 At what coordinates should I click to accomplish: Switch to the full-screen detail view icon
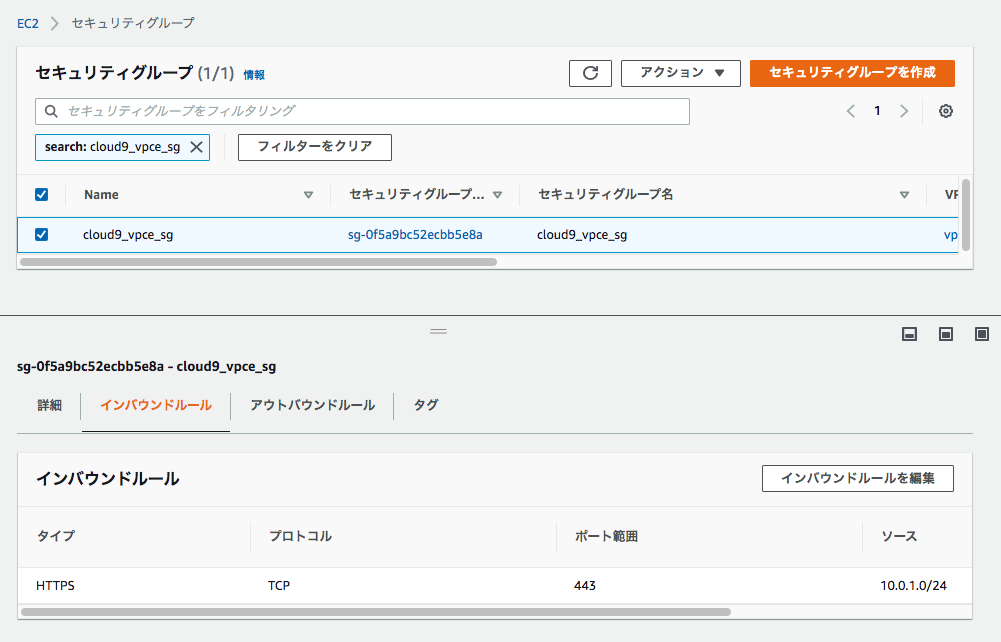coord(981,334)
